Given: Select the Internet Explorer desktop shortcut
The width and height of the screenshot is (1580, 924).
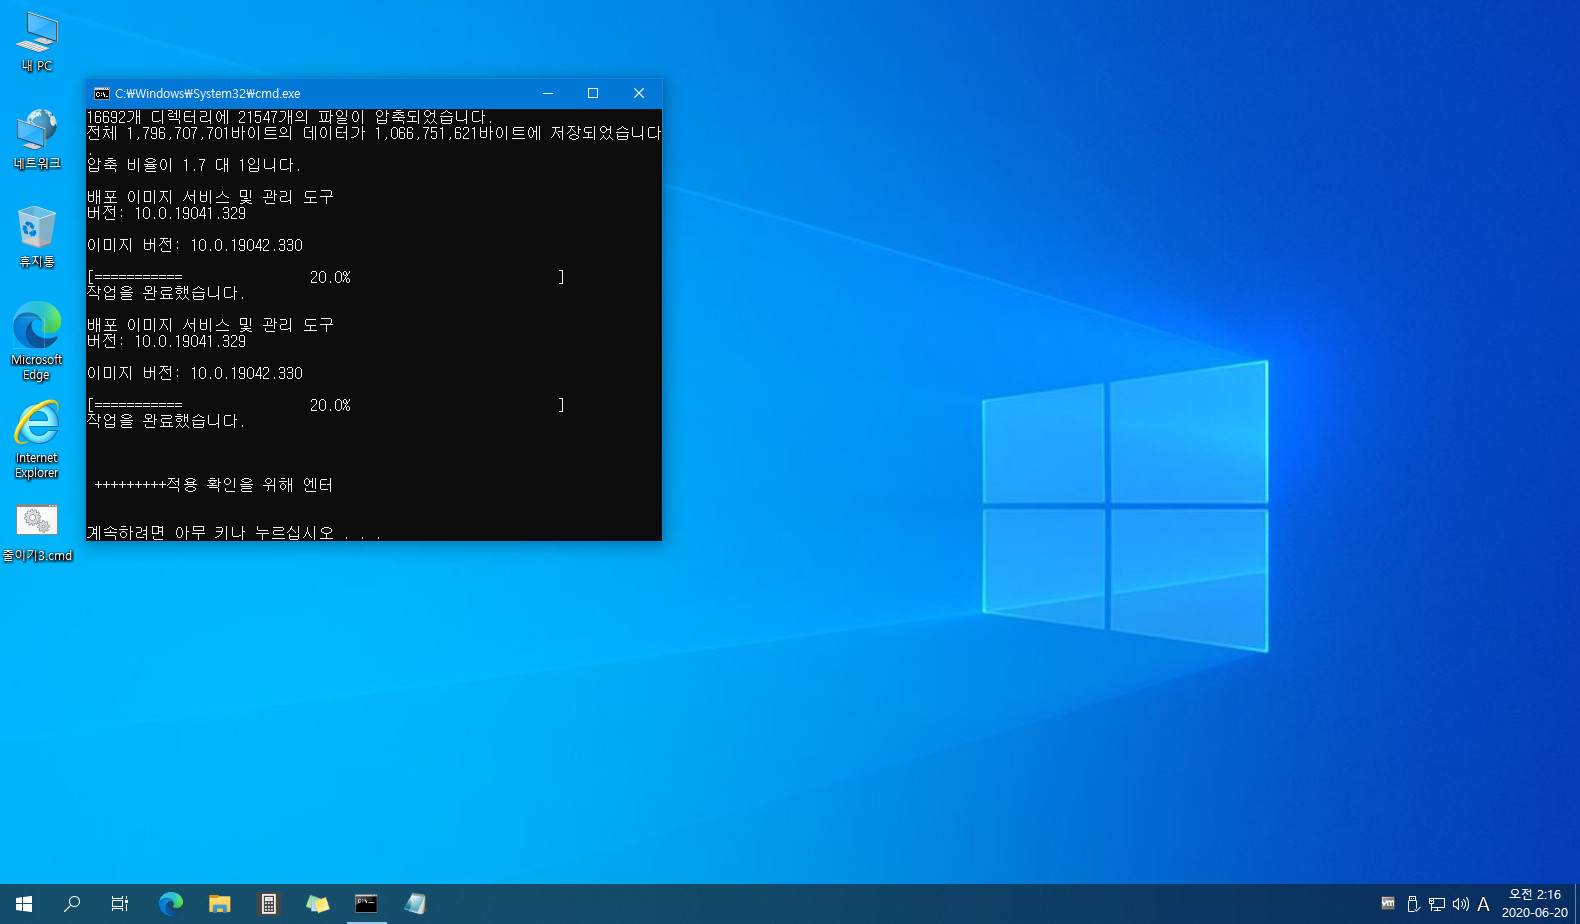Looking at the screenshot, I should click(x=37, y=440).
